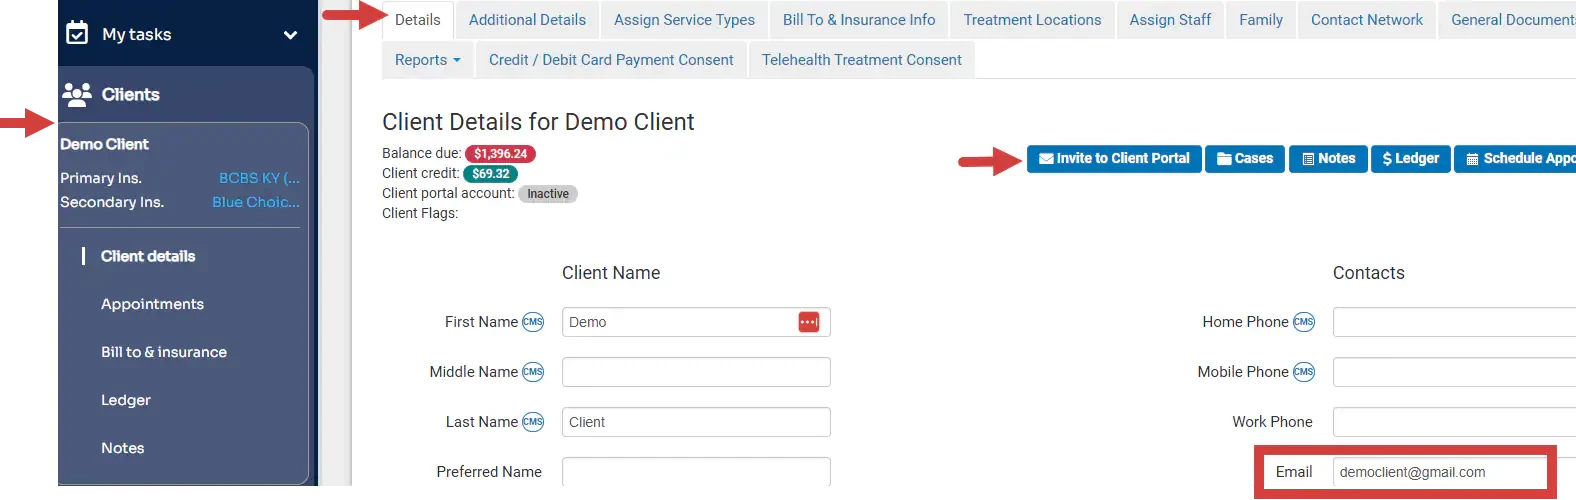Open Ledger in the sidebar
Viewport: 1576px width, 500px height.
click(x=126, y=400)
